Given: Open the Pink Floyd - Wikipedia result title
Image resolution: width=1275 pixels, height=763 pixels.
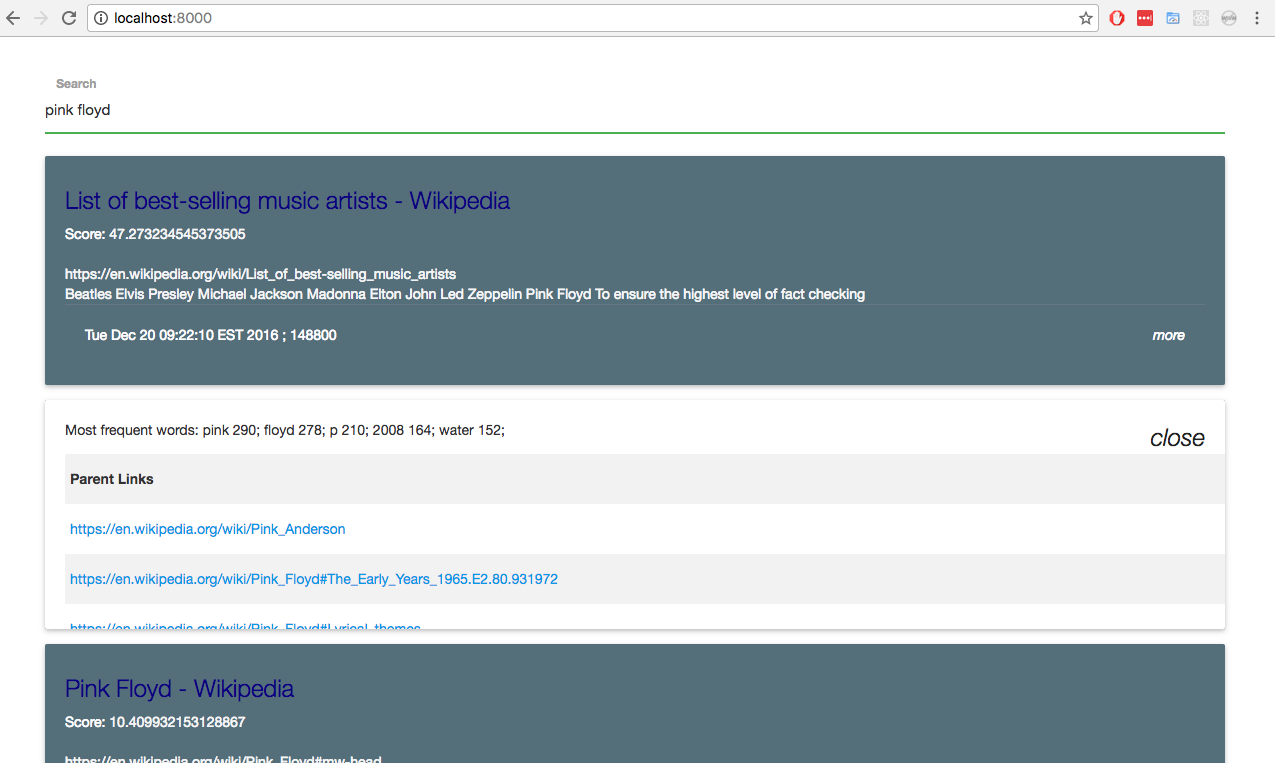Looking at the screenshot, I should (180, 689).
